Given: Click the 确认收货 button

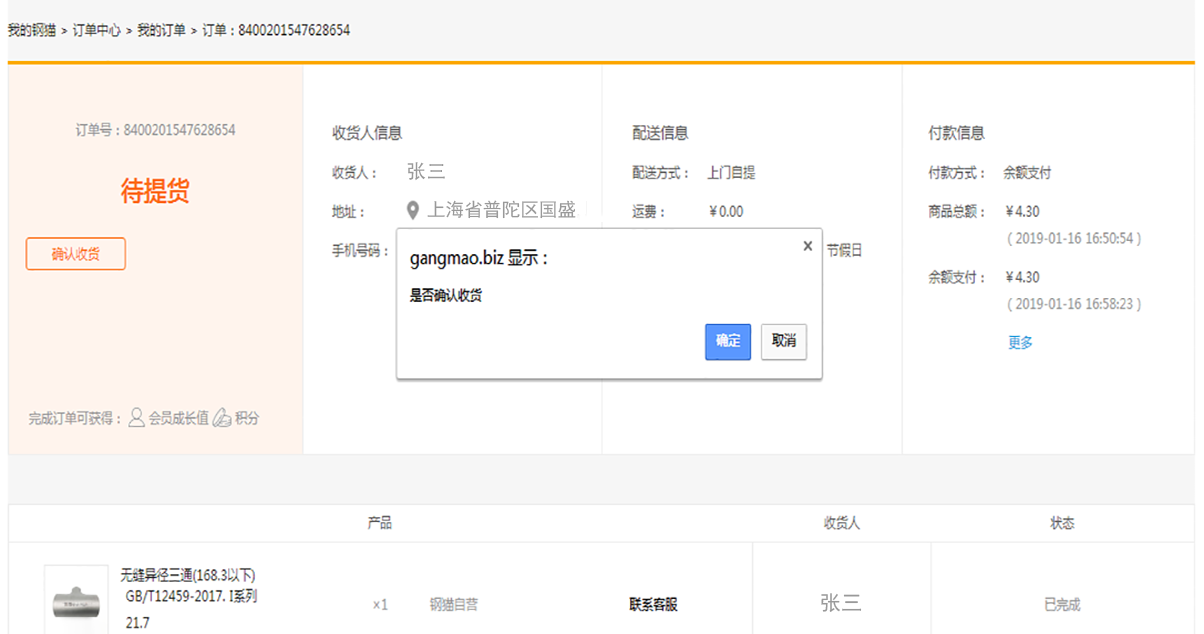Looking at the screenshot, I should [x=76, y=254].
